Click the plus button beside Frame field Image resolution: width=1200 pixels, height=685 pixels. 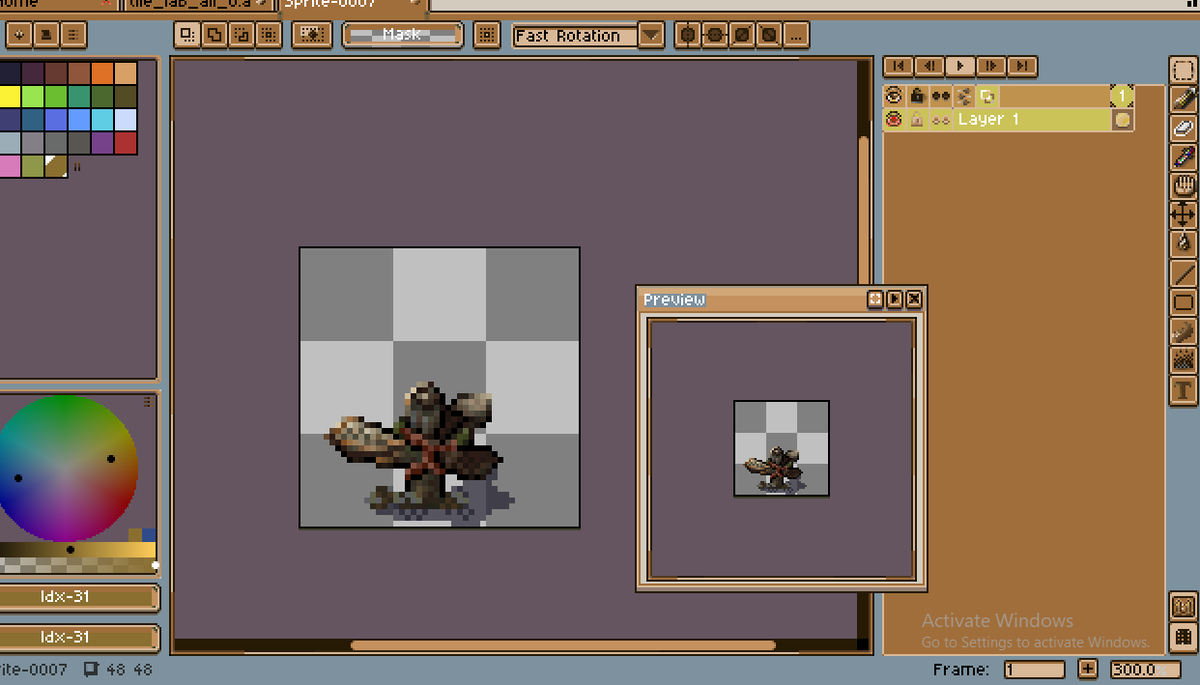tap(1088, 670)
